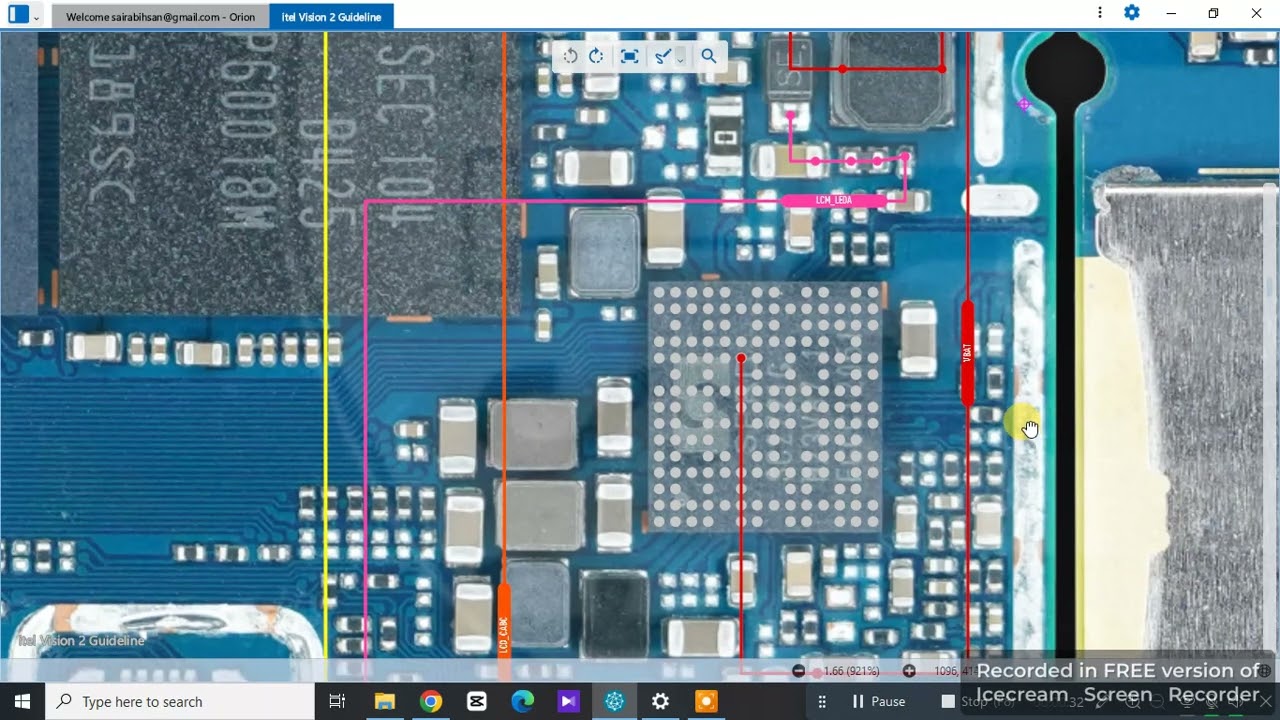Open the Windows Start menu

point(22,702)
